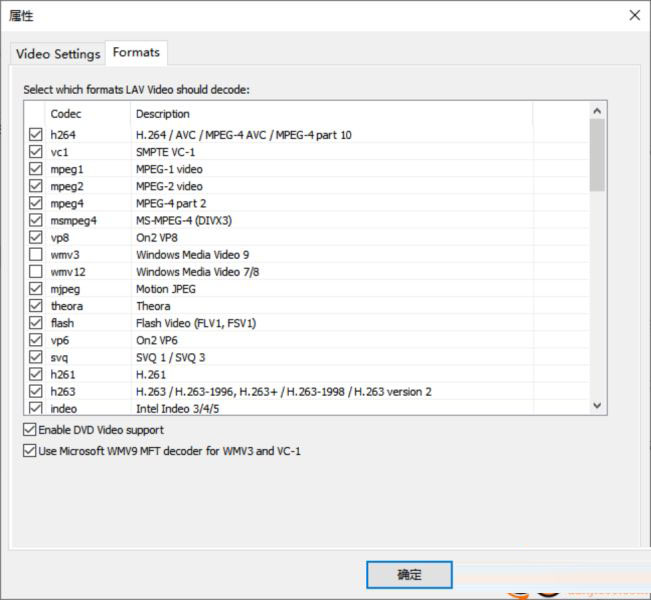Toggle Use Microsoft WMV9 MFT decoder checkbox
Screen dimensions: 651x600
[29, 451]
